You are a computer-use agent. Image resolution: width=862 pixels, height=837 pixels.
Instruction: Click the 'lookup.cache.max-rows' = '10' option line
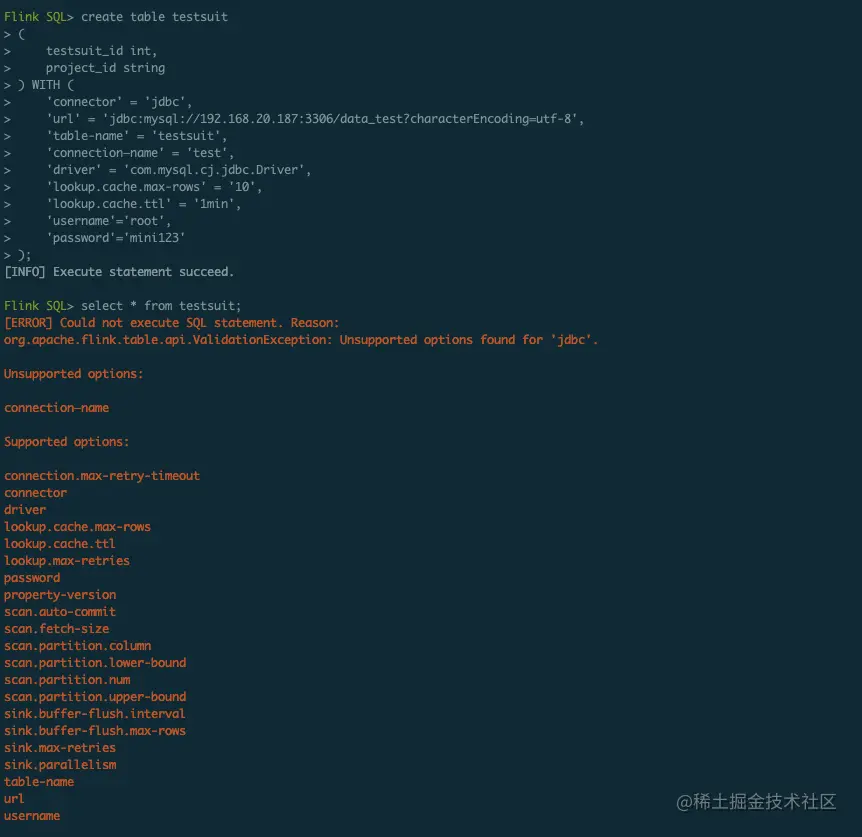click(154, 187)
